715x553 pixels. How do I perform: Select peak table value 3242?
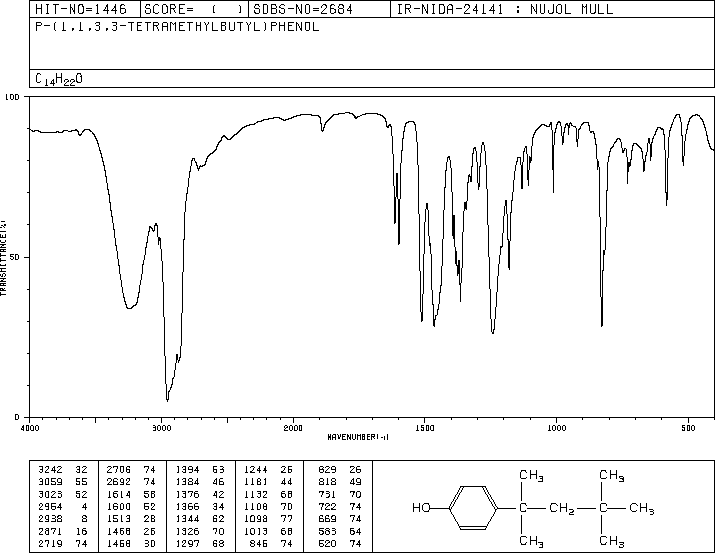tap(50, 470)
